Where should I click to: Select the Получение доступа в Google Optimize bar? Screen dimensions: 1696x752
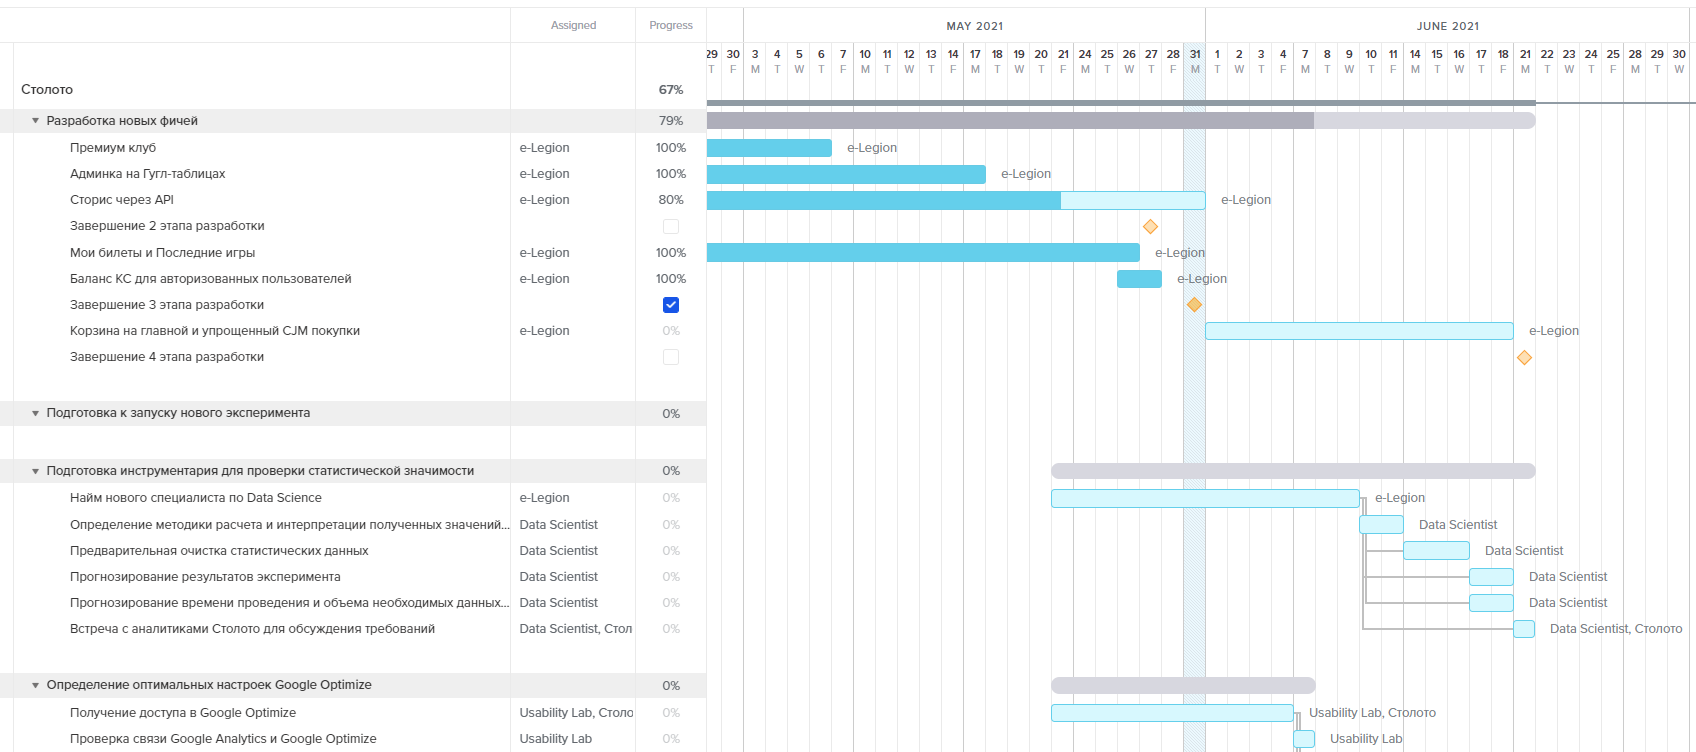[x=1172, y=713]
